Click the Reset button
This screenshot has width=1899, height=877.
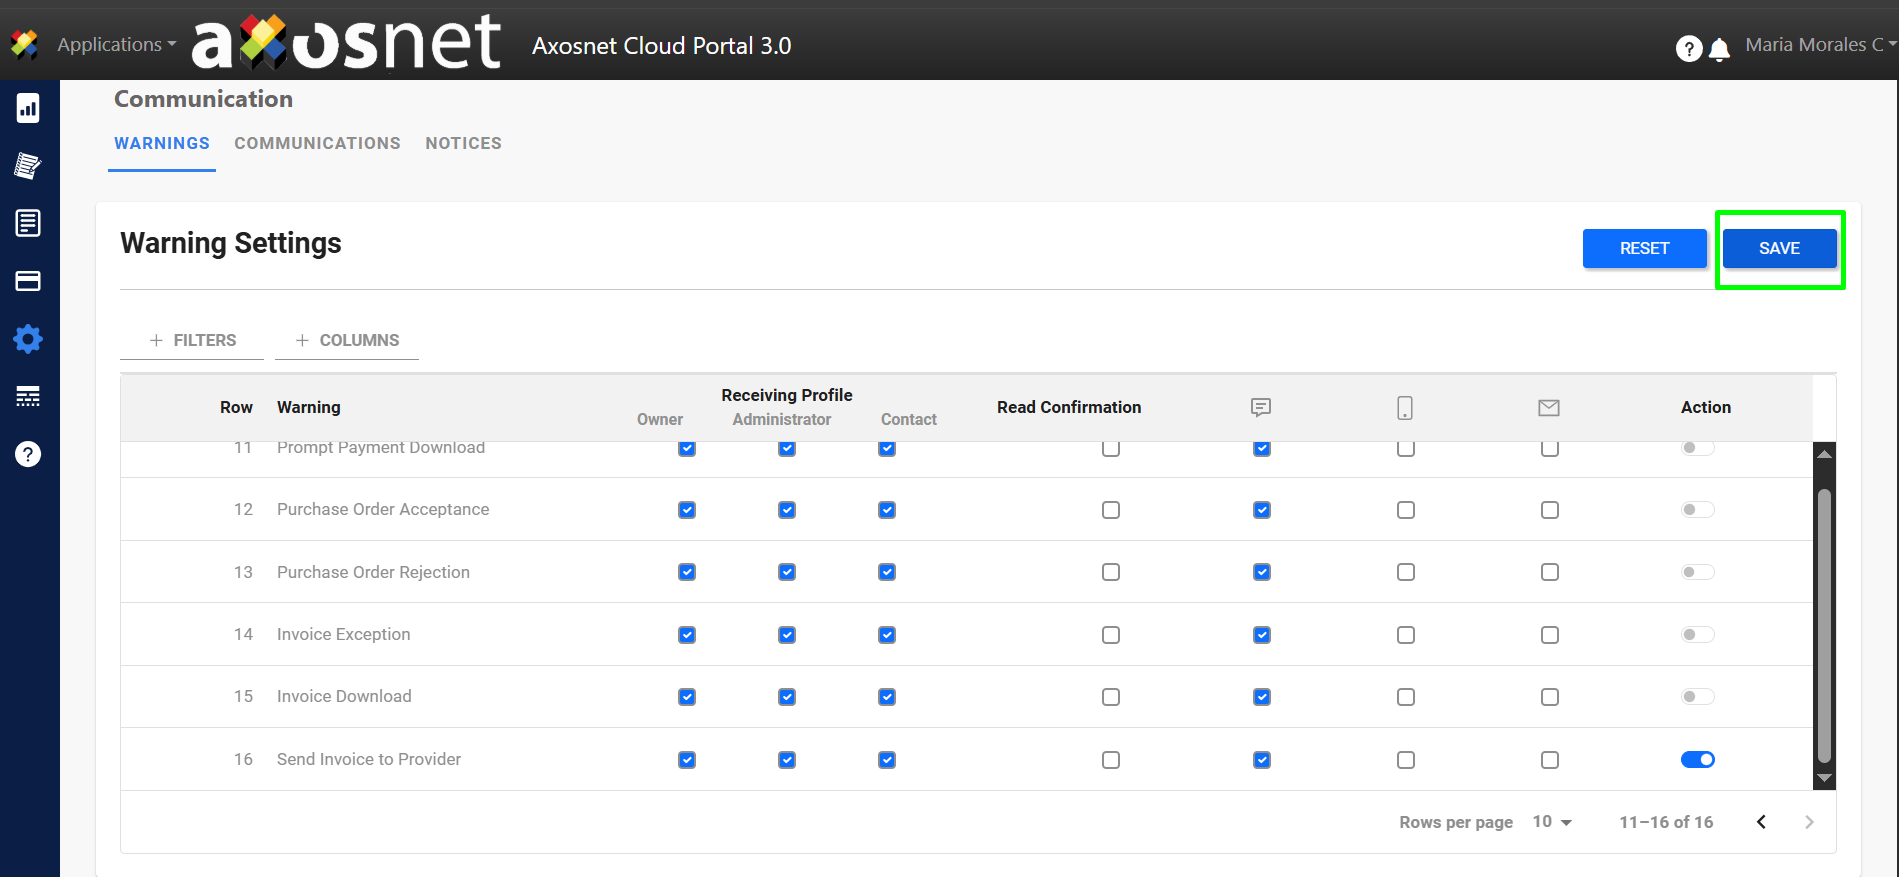(1644, 248)
